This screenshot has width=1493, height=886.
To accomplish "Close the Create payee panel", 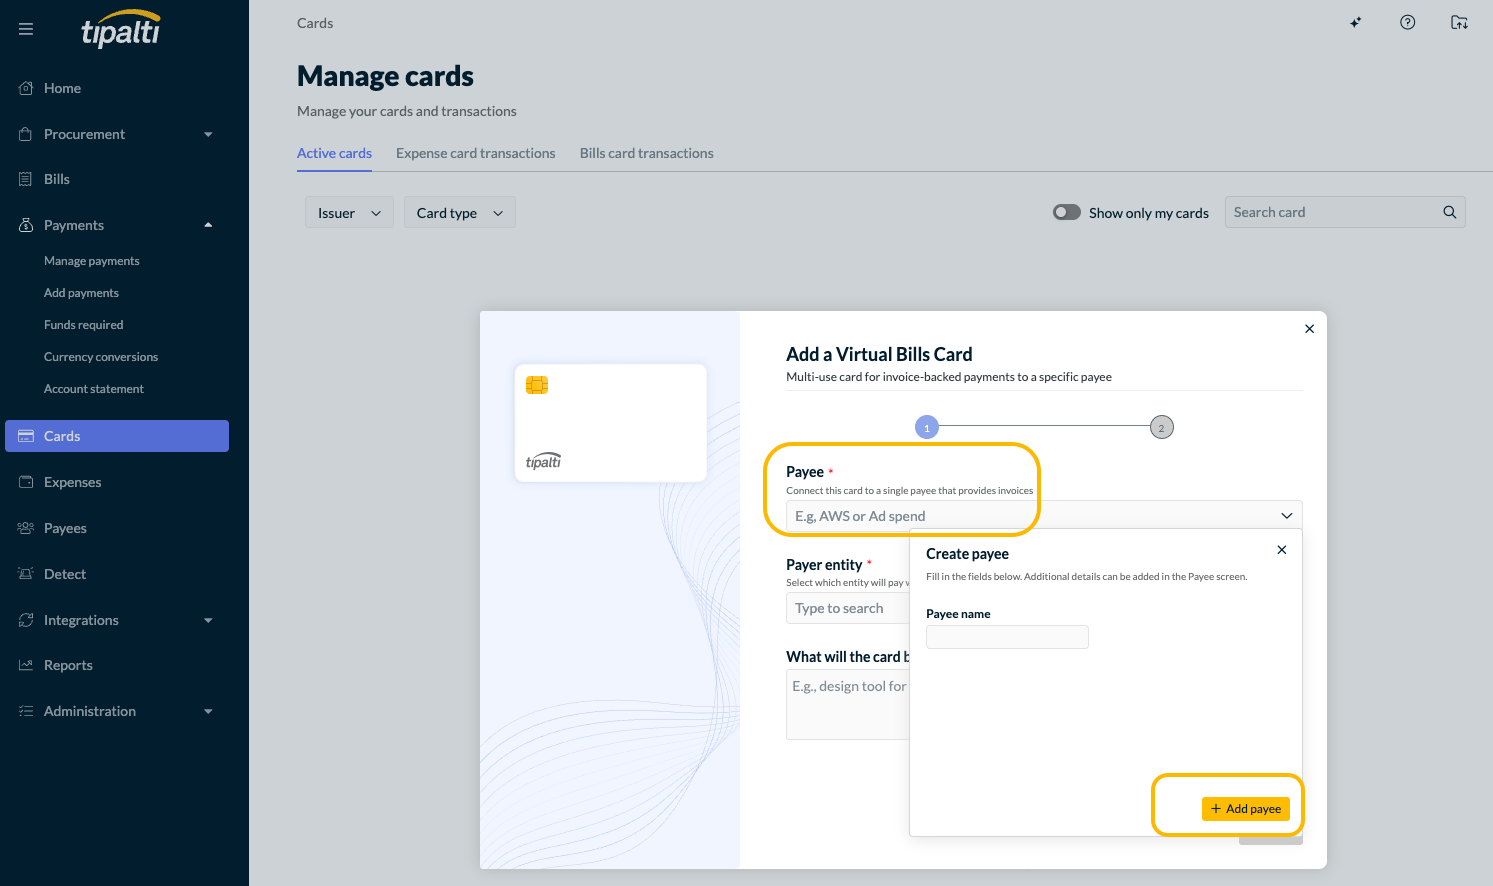I will coord(1282,550).
